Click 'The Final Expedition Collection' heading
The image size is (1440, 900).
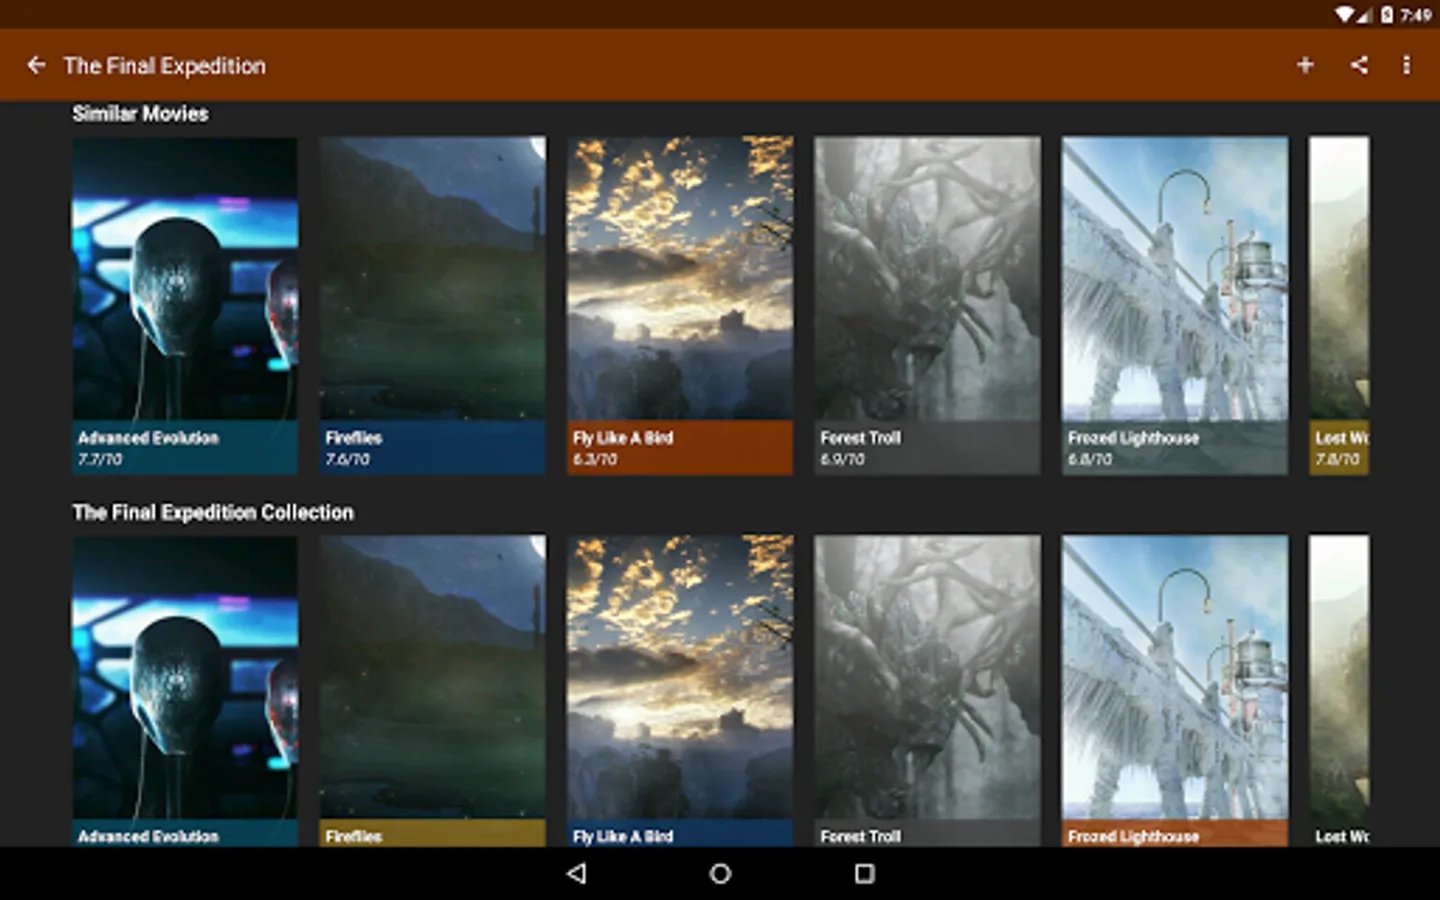(213, 513)
